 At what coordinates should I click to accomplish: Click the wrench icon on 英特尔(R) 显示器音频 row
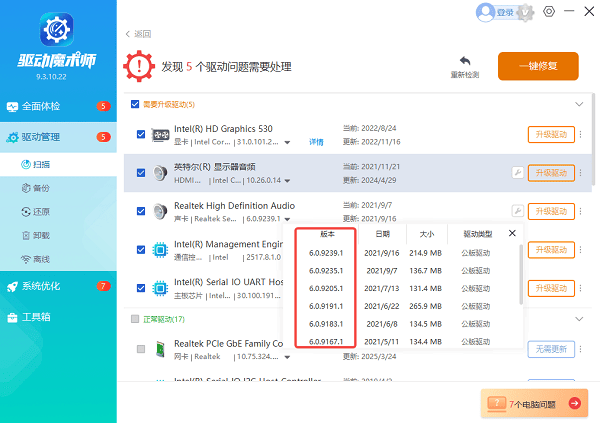point(517,172)
